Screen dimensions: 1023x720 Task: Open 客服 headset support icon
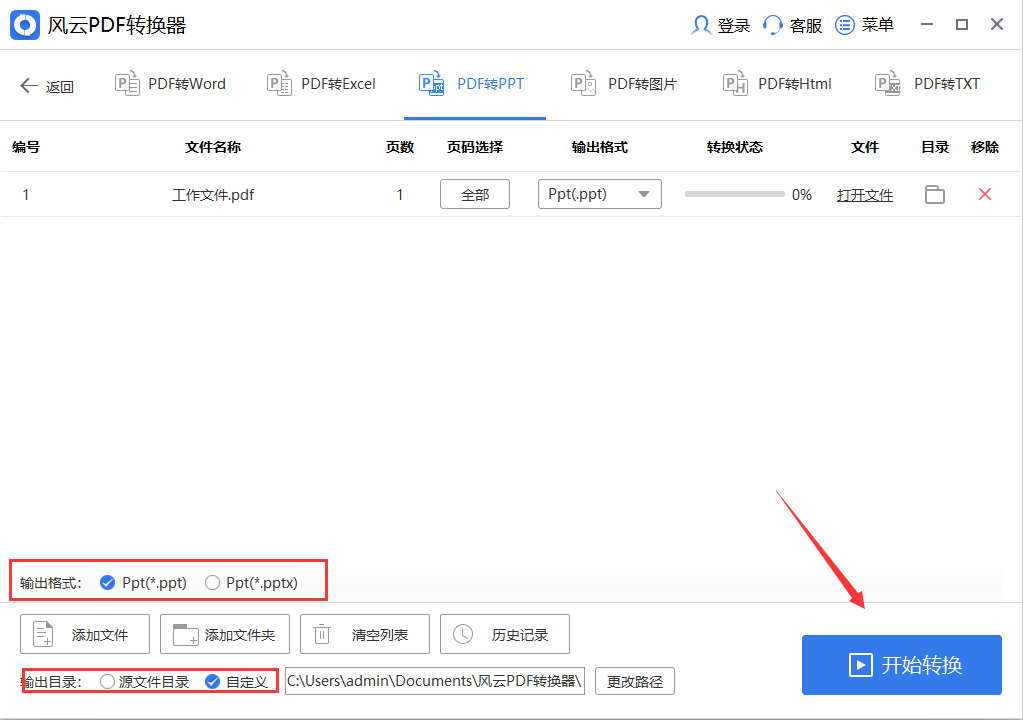772,25
